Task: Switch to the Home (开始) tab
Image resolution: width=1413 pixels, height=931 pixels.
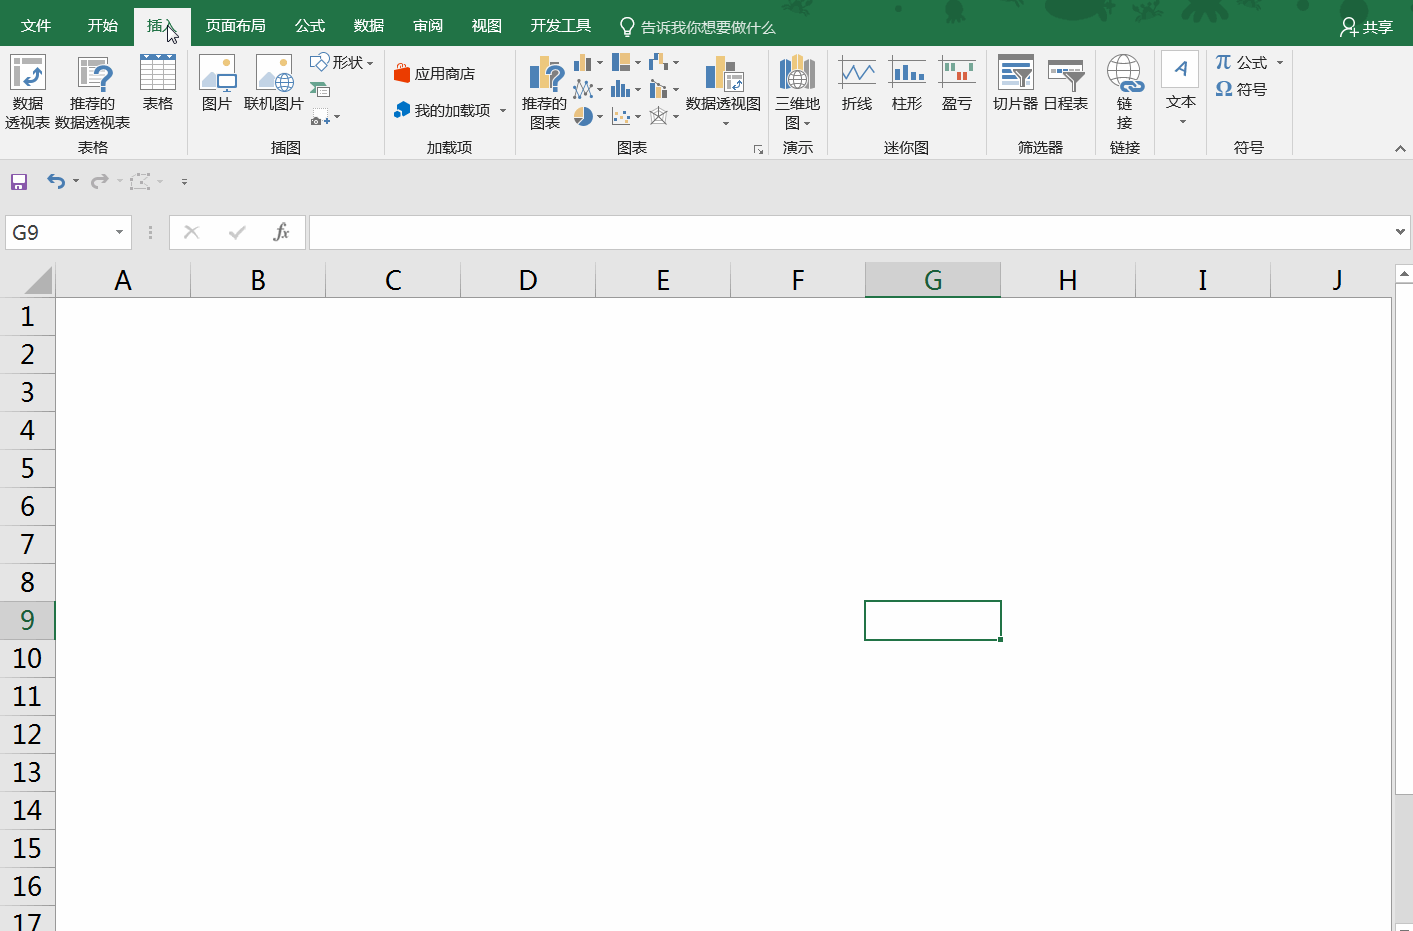Action: (x=102, y=26)
